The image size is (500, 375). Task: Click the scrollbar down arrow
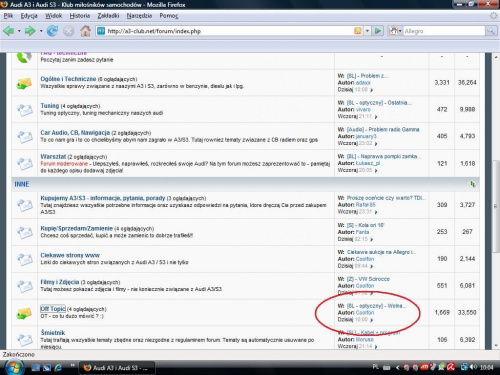point(495,346)
